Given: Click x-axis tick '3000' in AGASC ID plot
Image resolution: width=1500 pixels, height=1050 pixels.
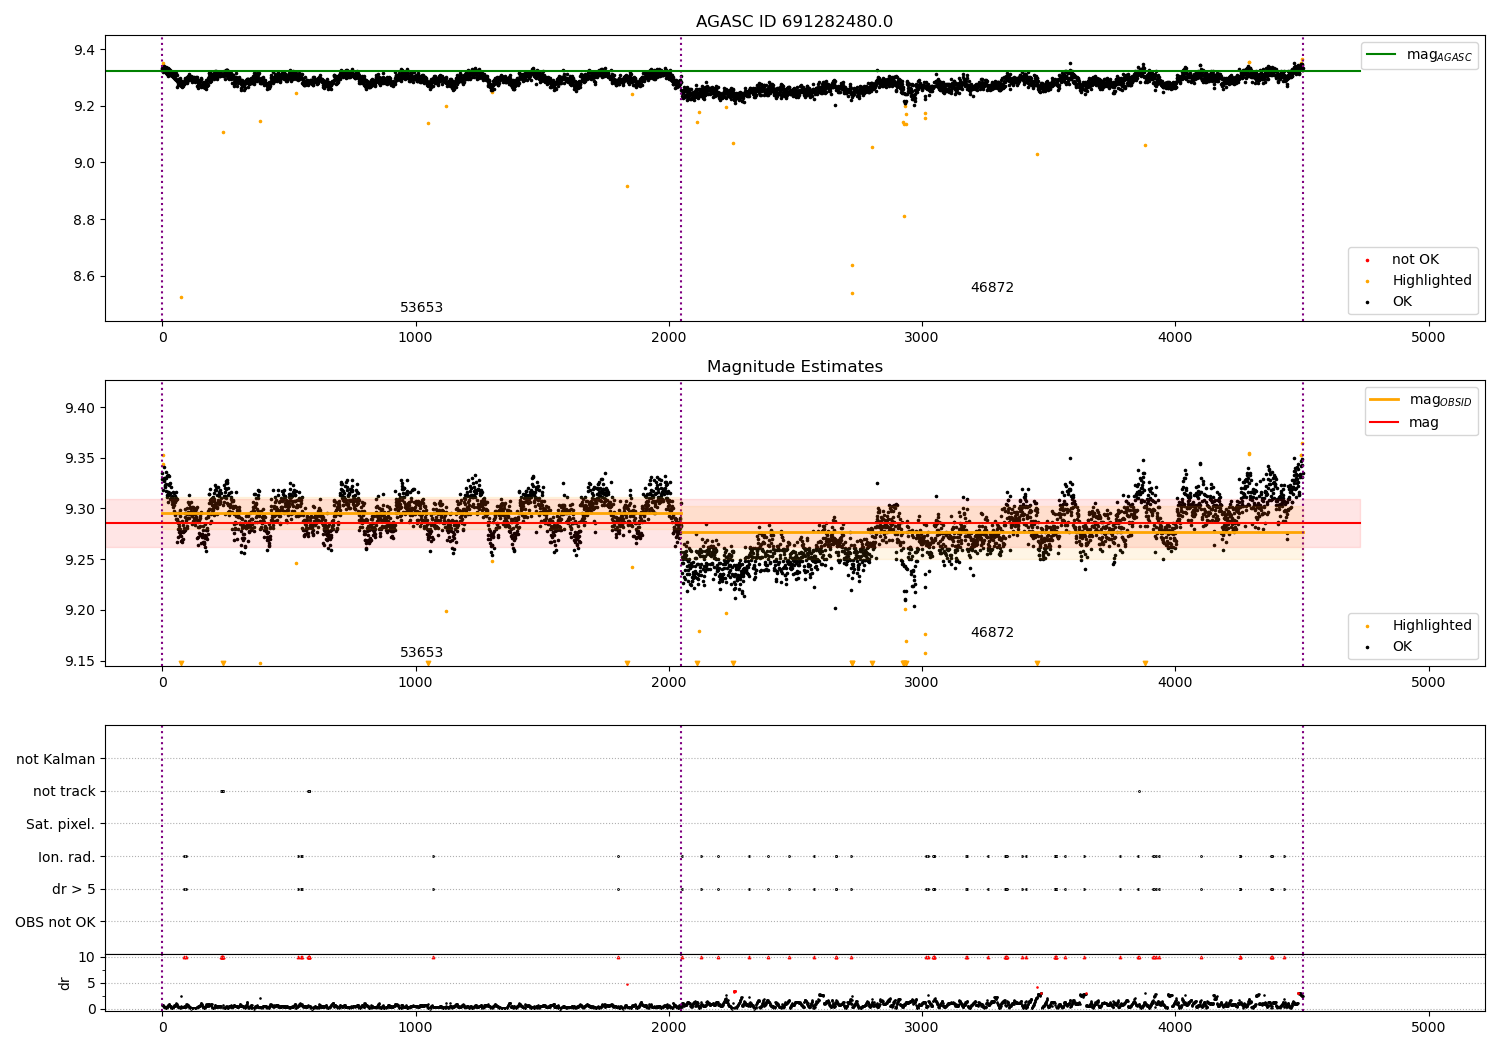Looking at the screenshot, I should click(x=921, y=338).
